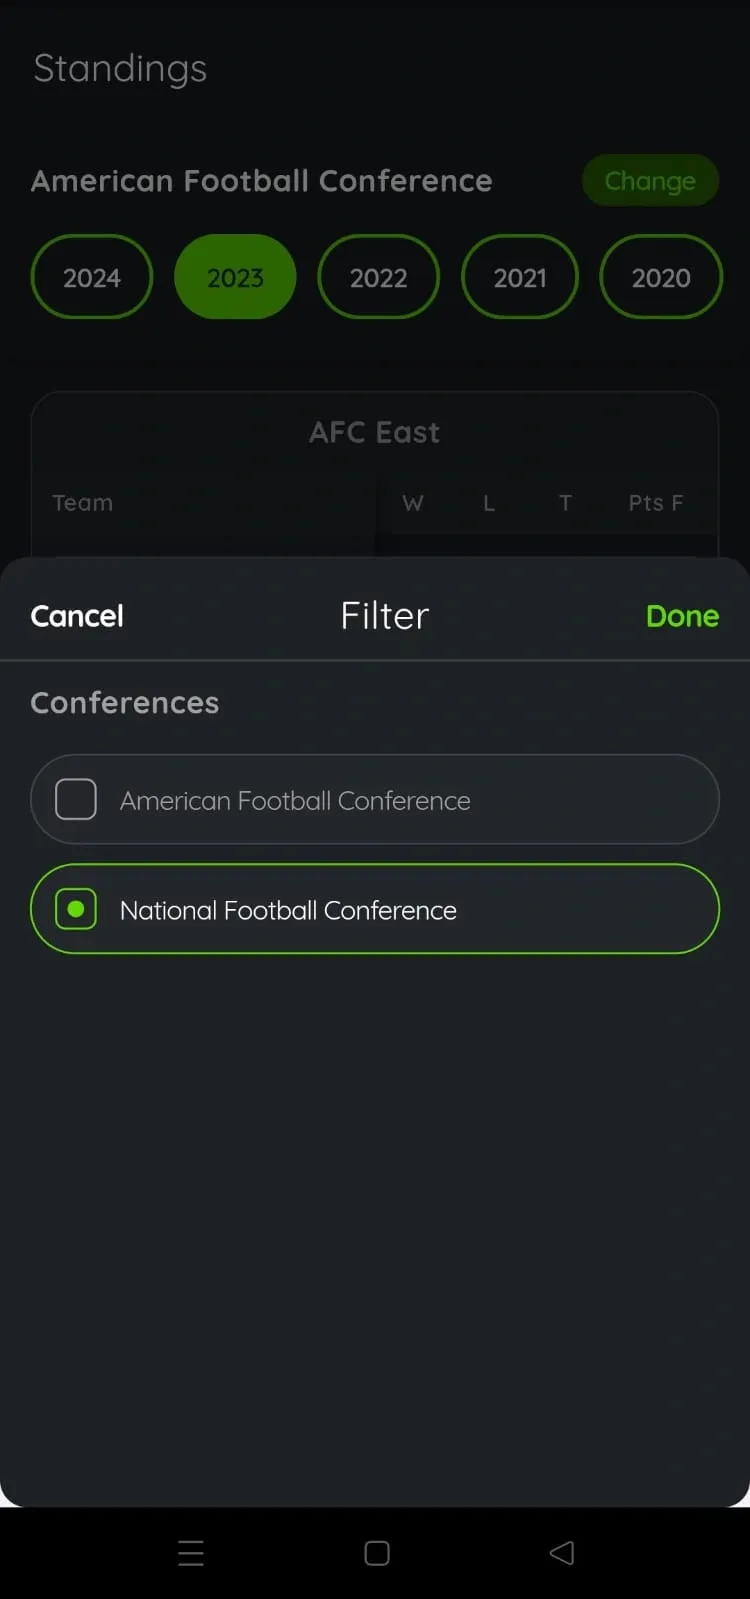The image size is (750, 1599).
Task: Switch to the 2022 season
Action: [378, 277]
